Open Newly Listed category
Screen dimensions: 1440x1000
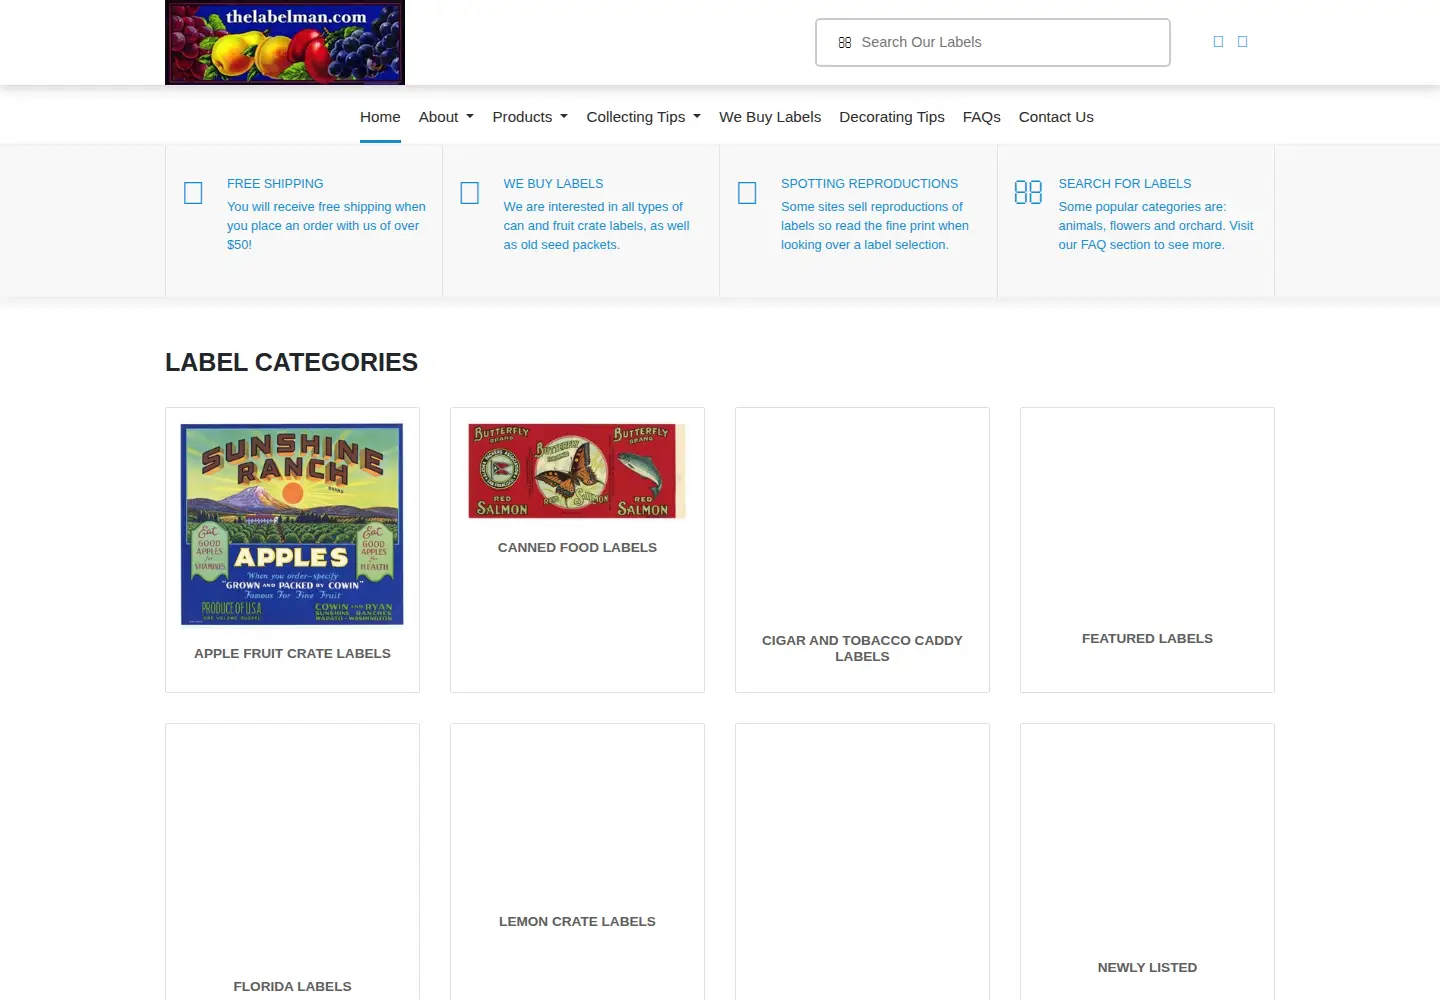point(1147,967)
